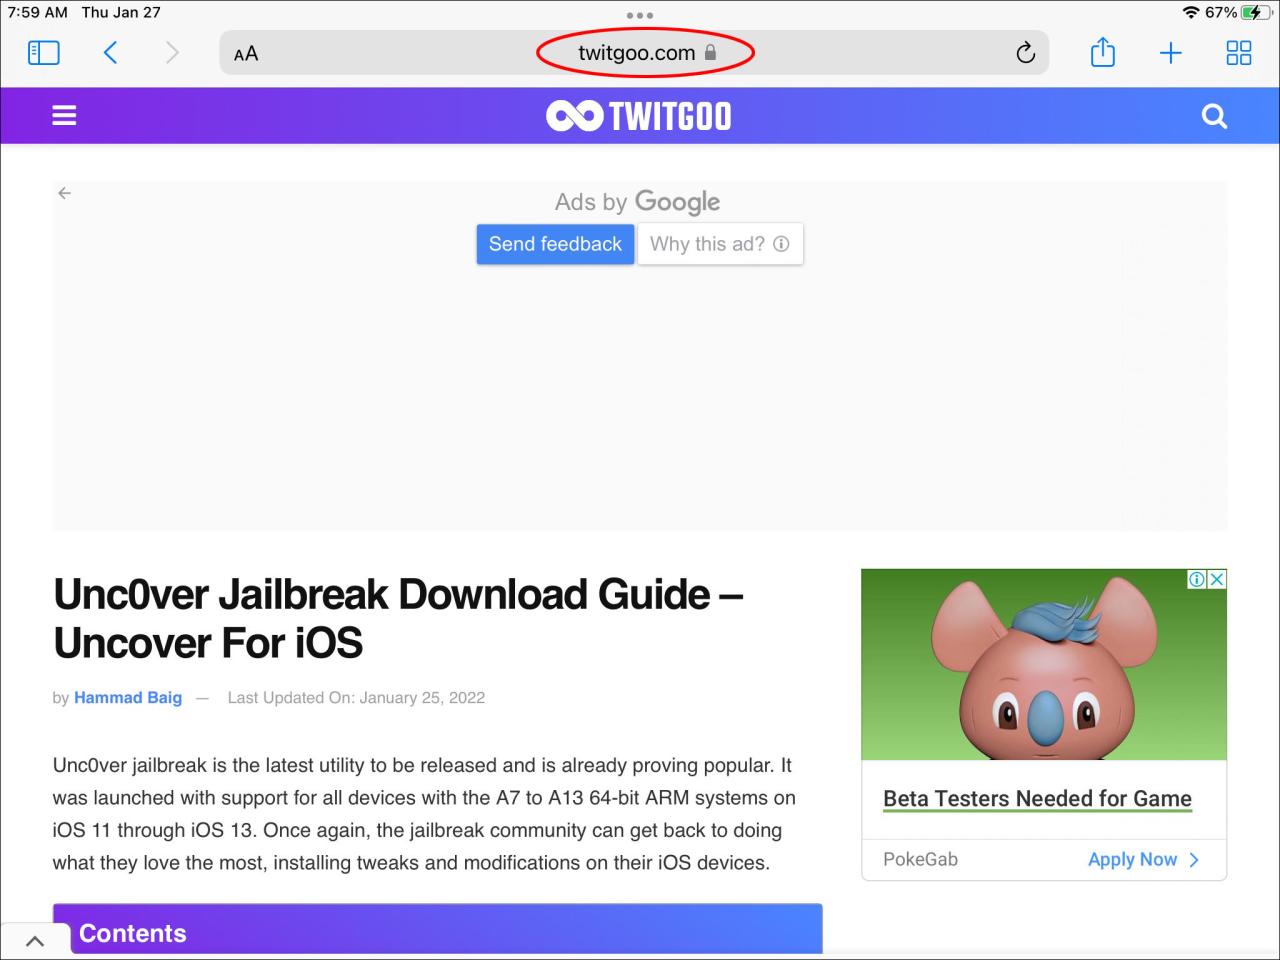Tap the three-dot multitasking control
This screenshot has height=960, width=1280.
(639, 15)
